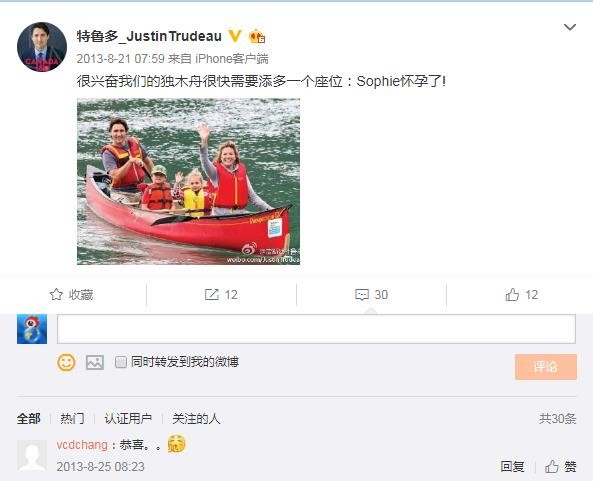Click 回复 to reply to vcdchang

[x=512, y=466]
